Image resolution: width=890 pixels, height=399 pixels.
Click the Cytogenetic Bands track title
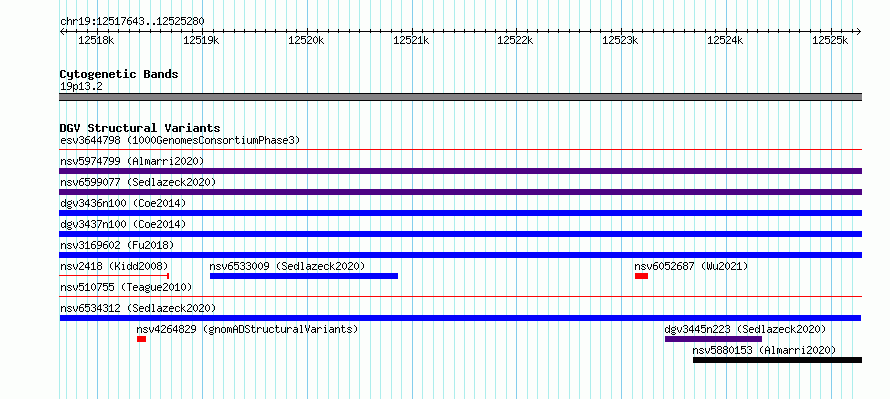tap(119, 74)
